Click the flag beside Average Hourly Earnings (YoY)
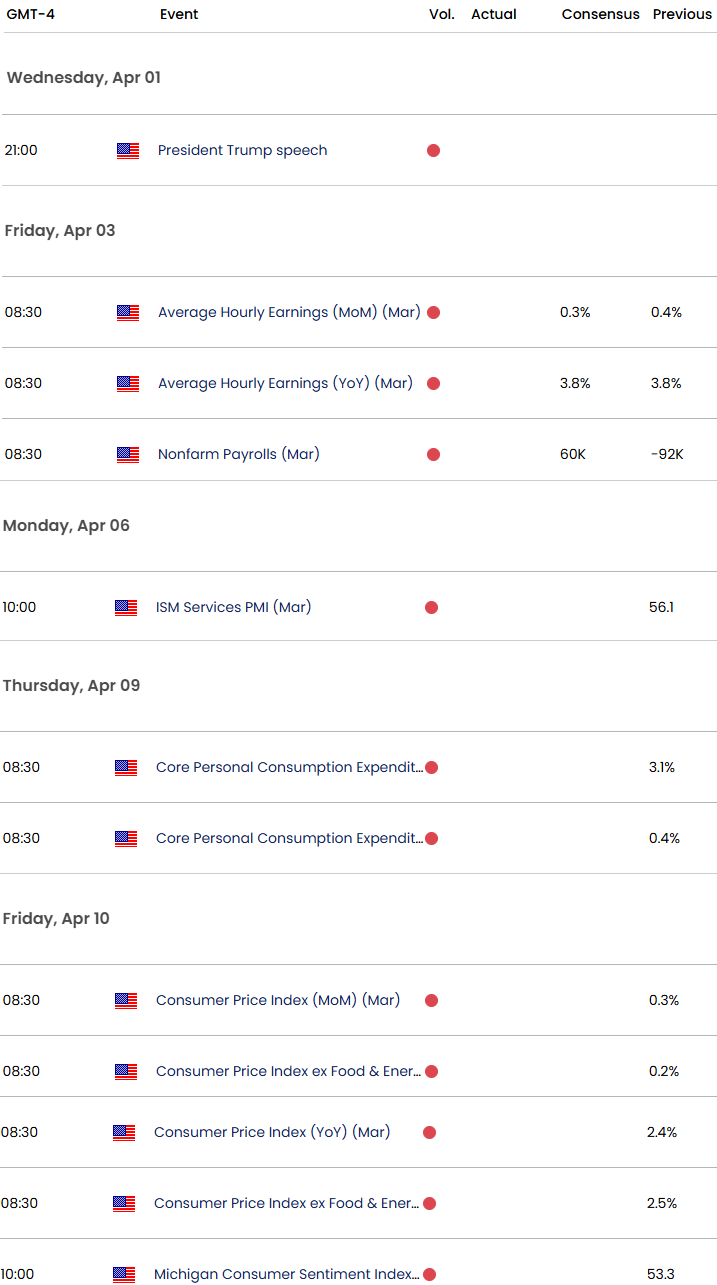 tap(128, 384)
